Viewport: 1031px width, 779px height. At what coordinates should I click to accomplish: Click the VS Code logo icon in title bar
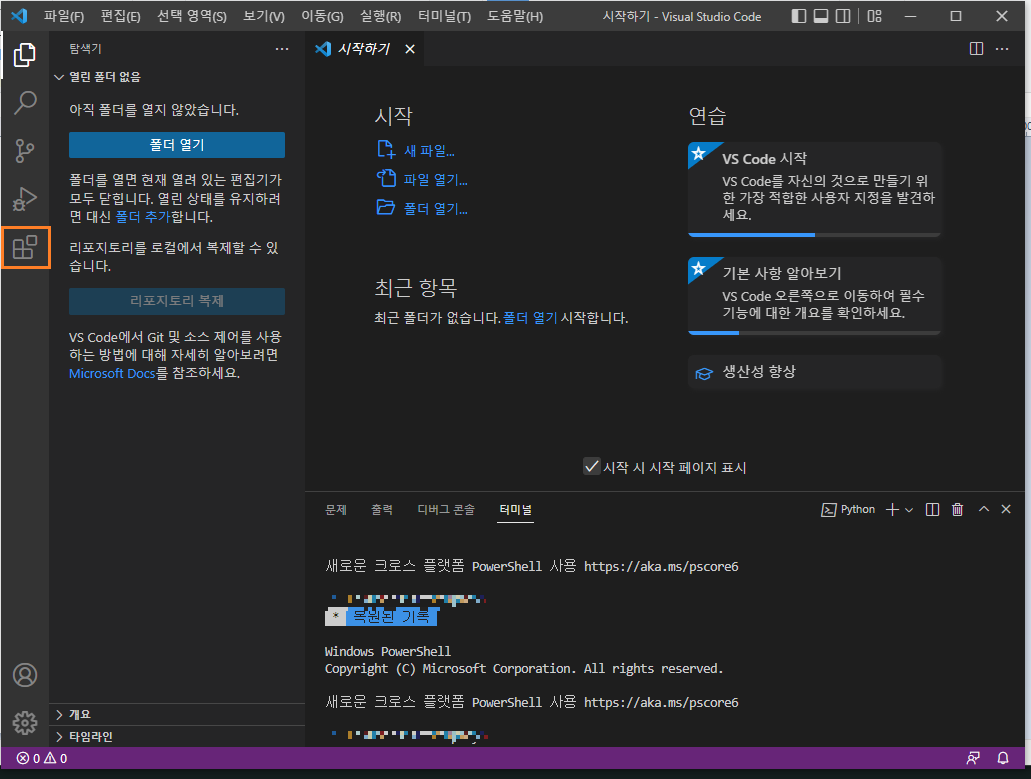pyautogui.click(x=19, y=16)
